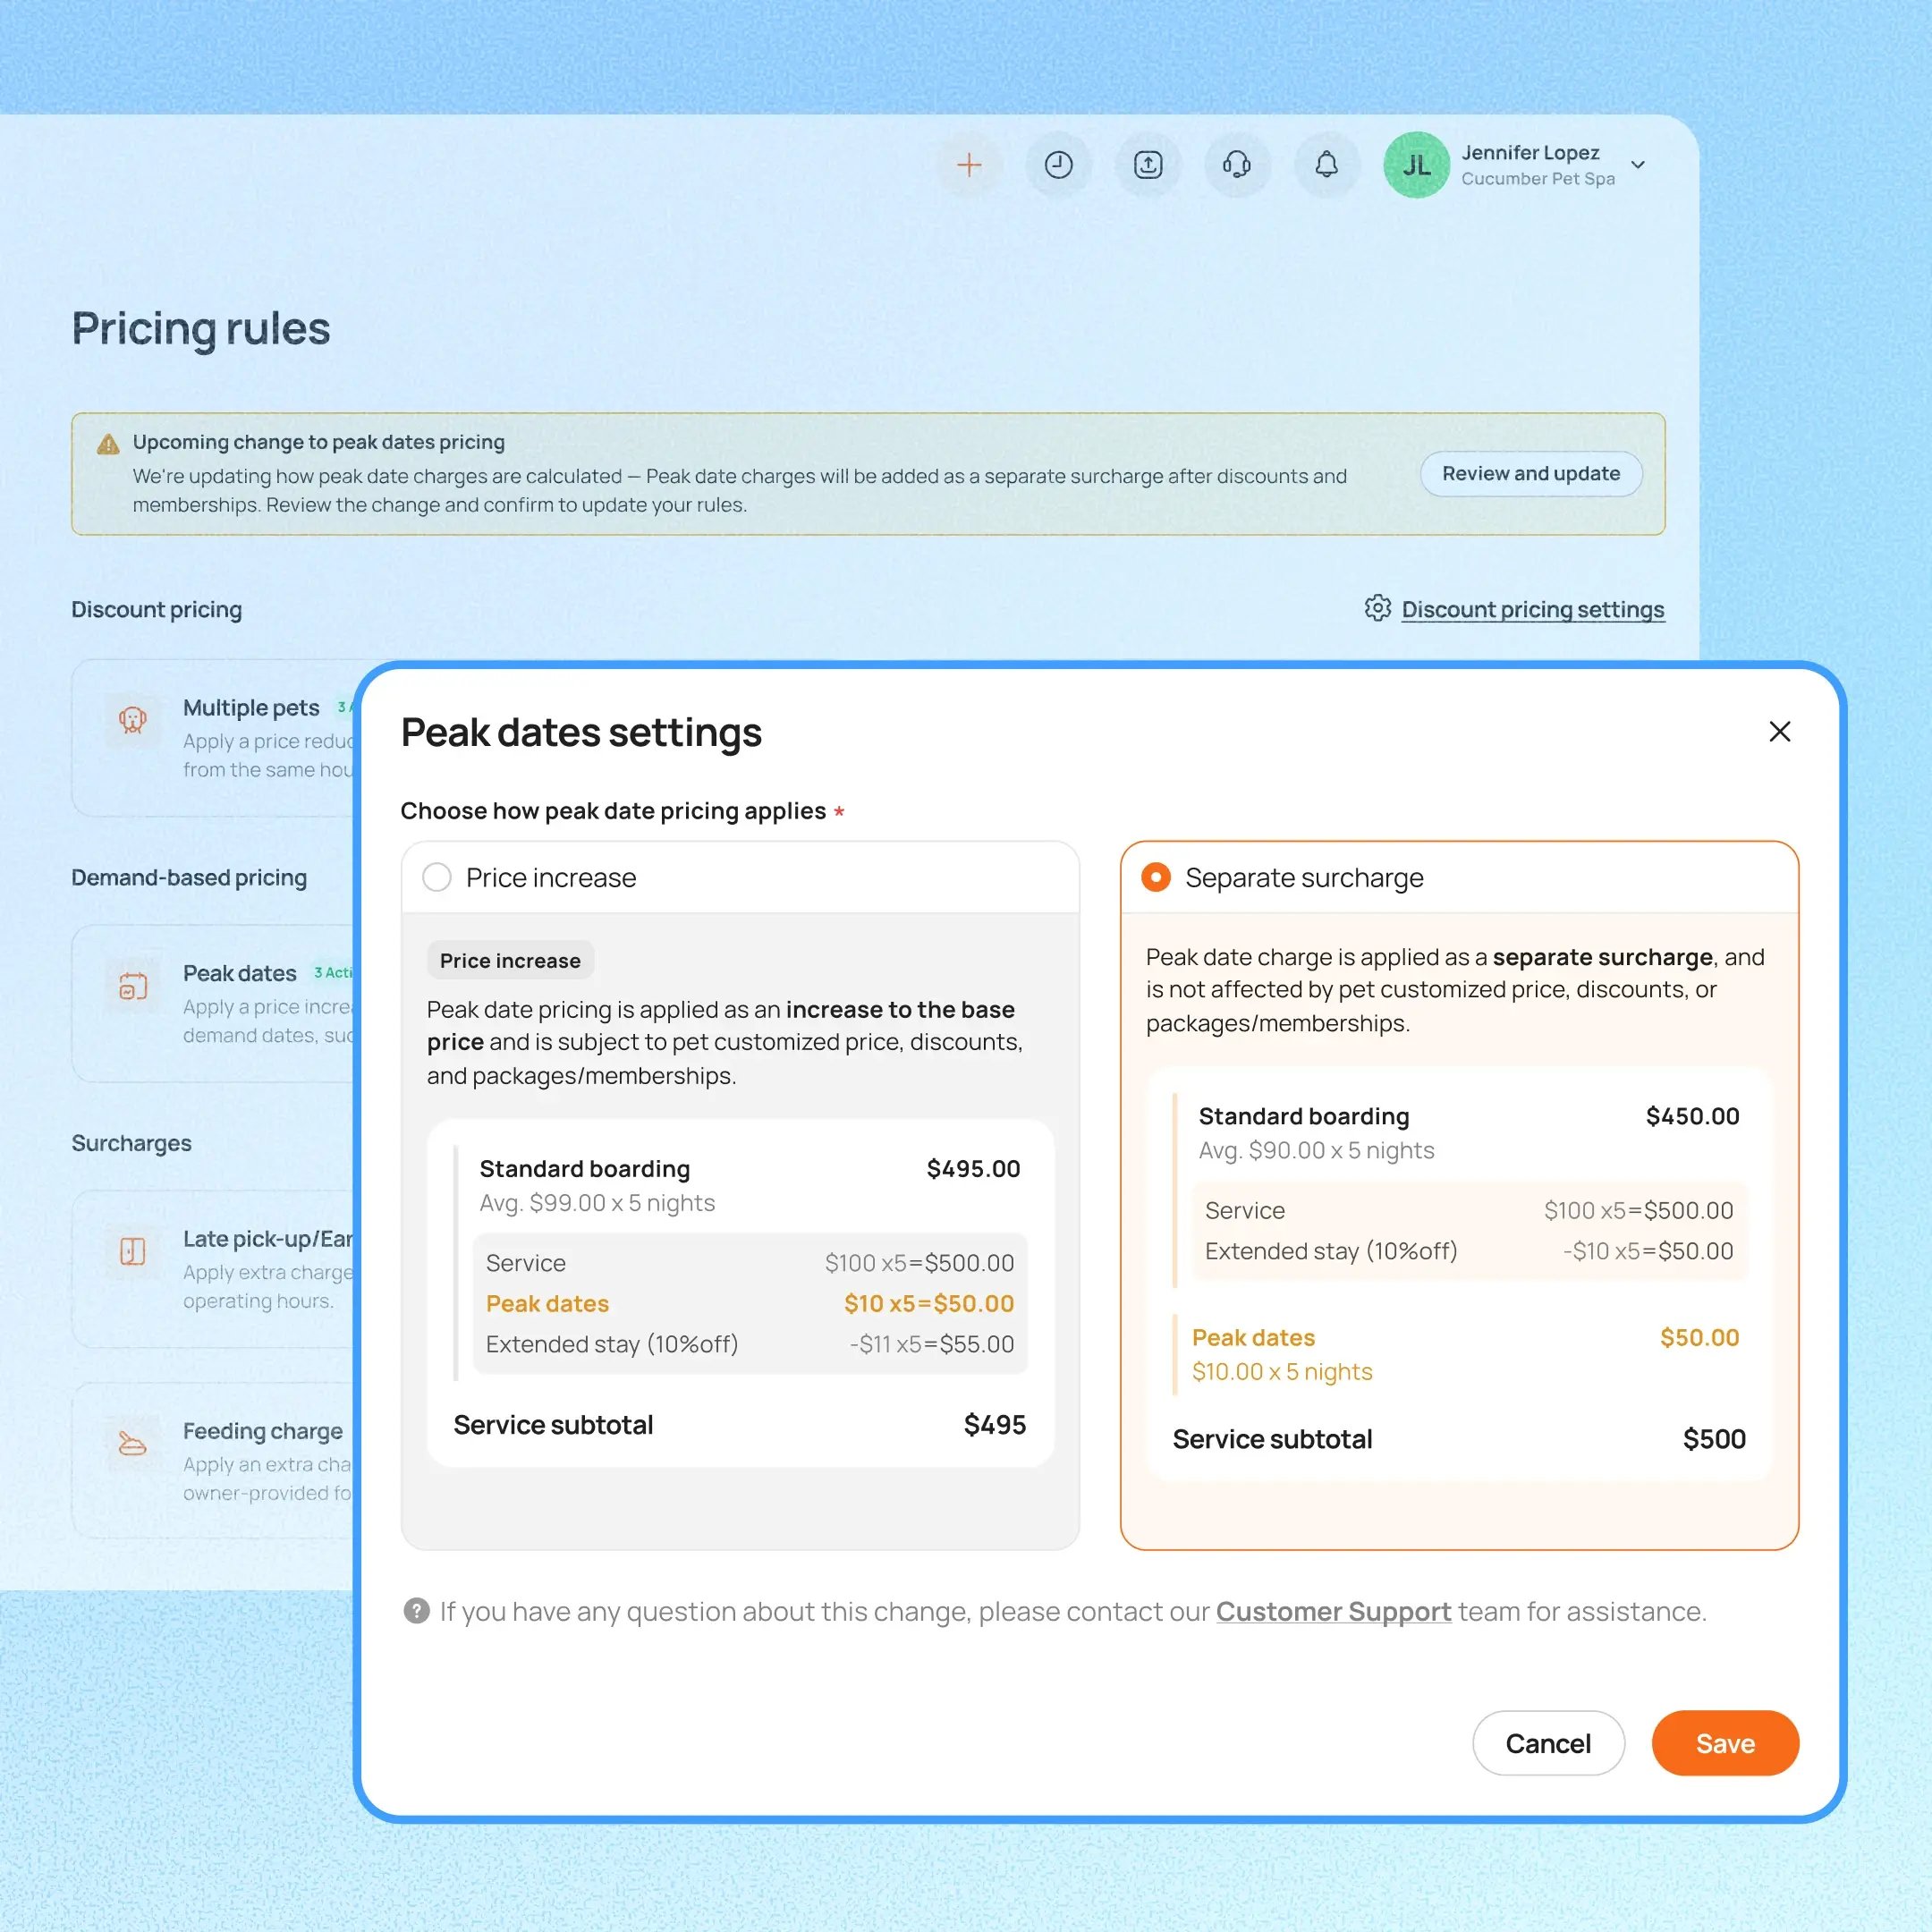Click the warning triangle icon in banner
The image size is (1932, 1932).
point(108,444)
